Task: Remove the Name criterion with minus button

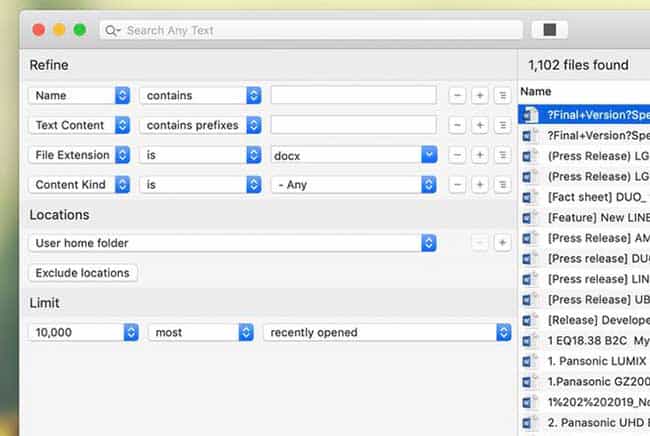Action: pyautogui.click(x=457, y=95)
